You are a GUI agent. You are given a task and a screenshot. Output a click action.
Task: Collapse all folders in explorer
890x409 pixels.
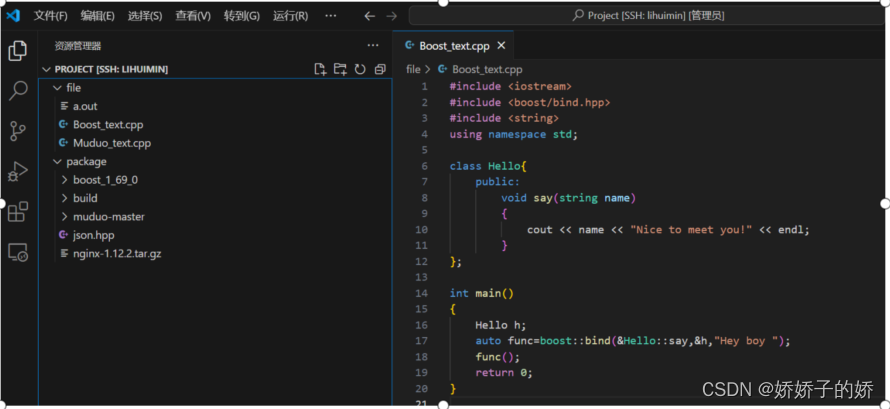380,69
